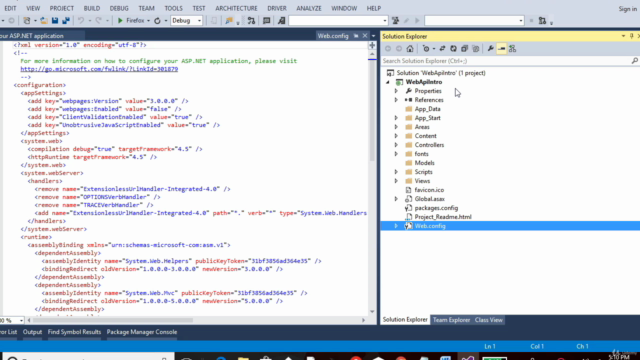The height and width of the screenshot is (360, 640).
Task: Click the Navigate Backward toolbar icon
Action: click(11, 20)
